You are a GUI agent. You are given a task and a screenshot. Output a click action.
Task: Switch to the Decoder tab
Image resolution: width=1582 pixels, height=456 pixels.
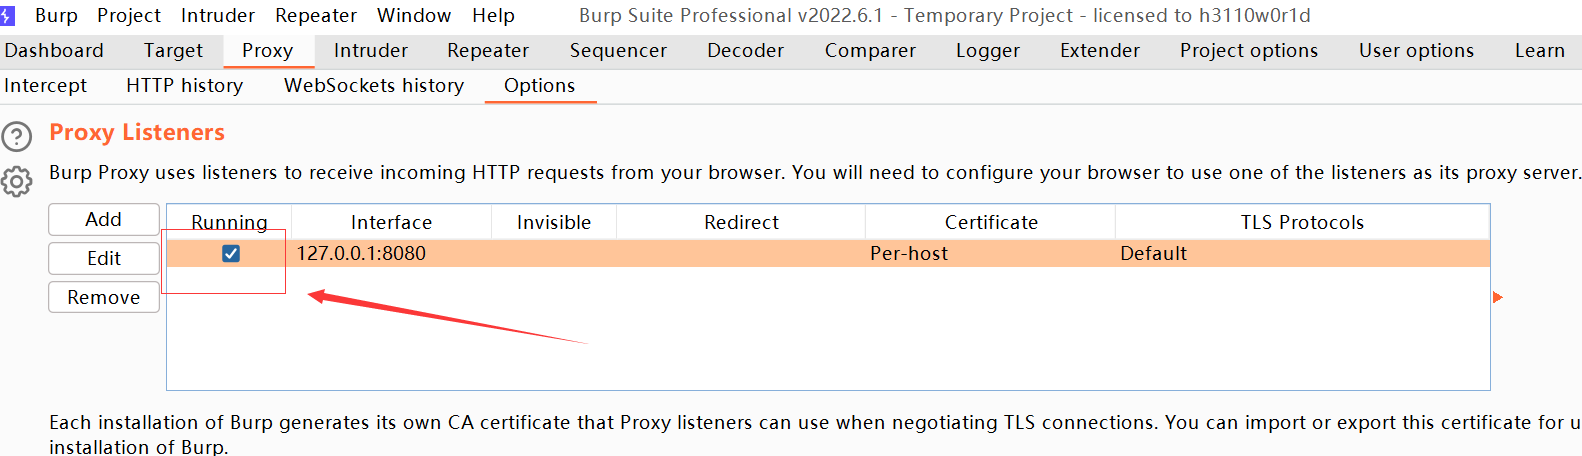click(745, 50)
